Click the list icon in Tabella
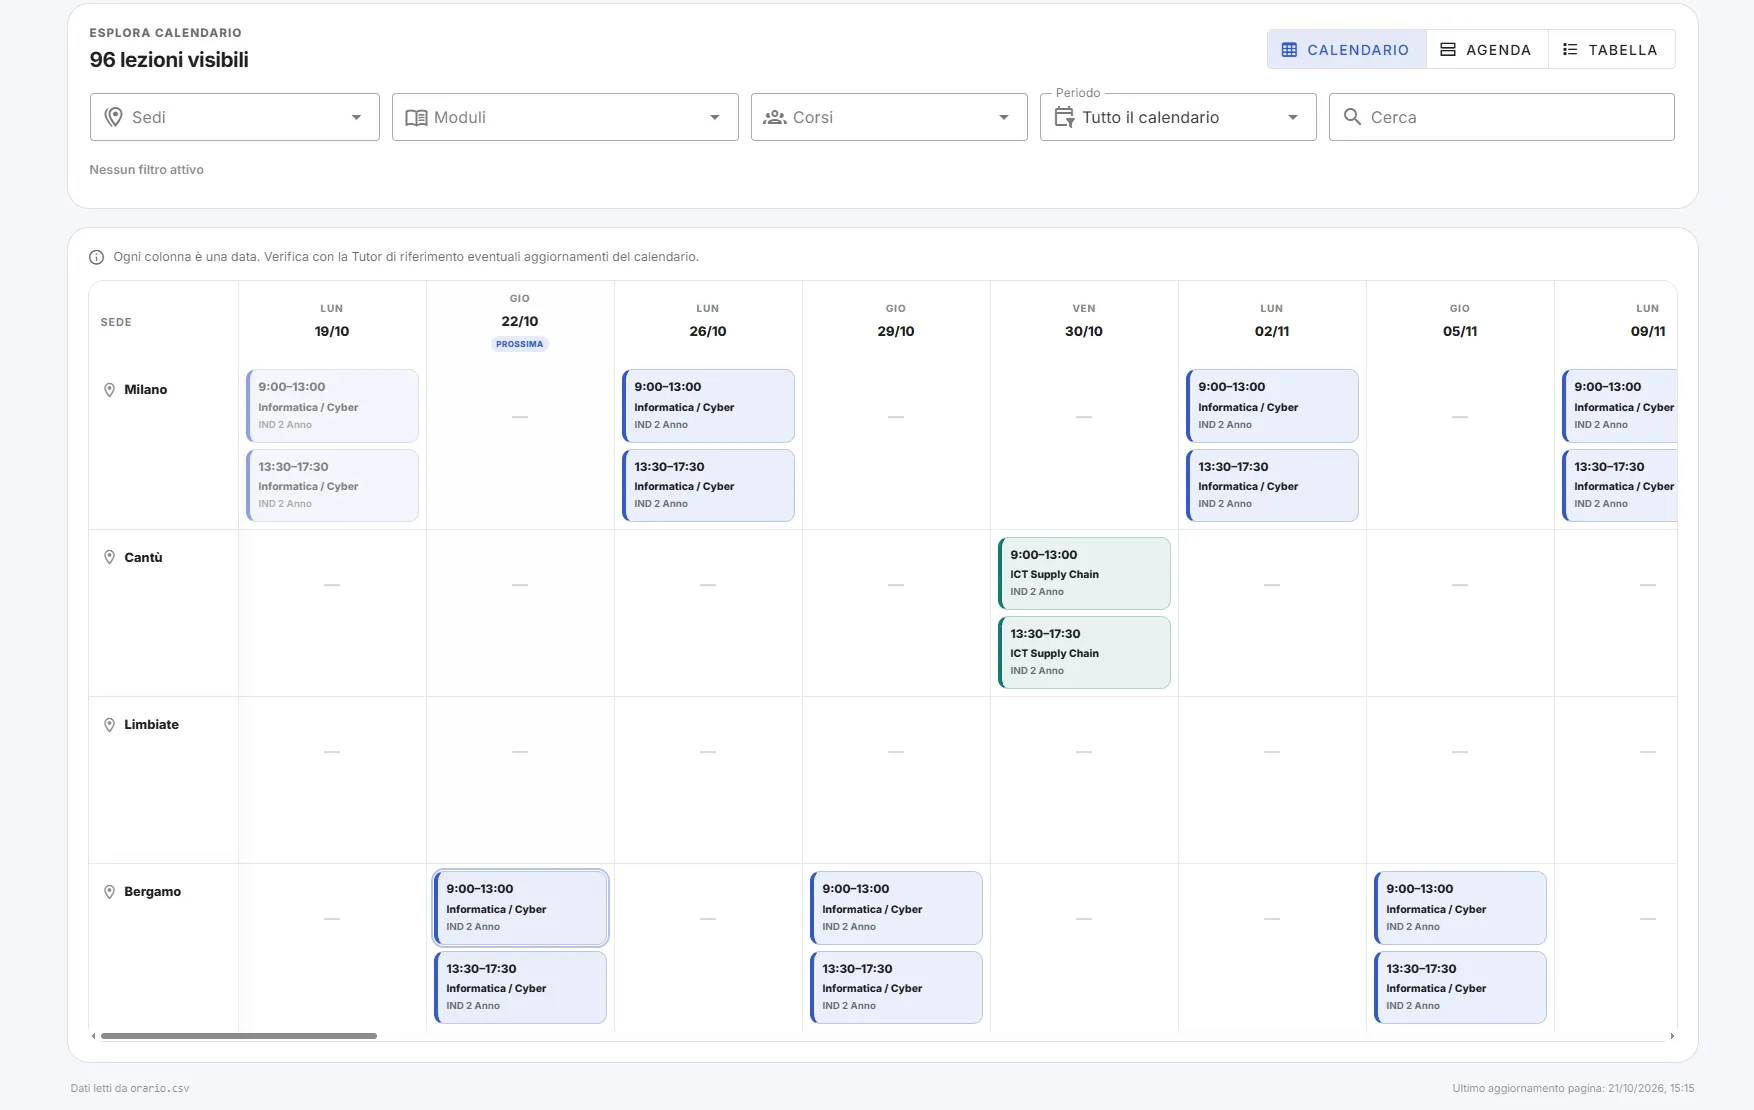Viewport: 1754px width, 1110px height. [x=1570, y=49]
